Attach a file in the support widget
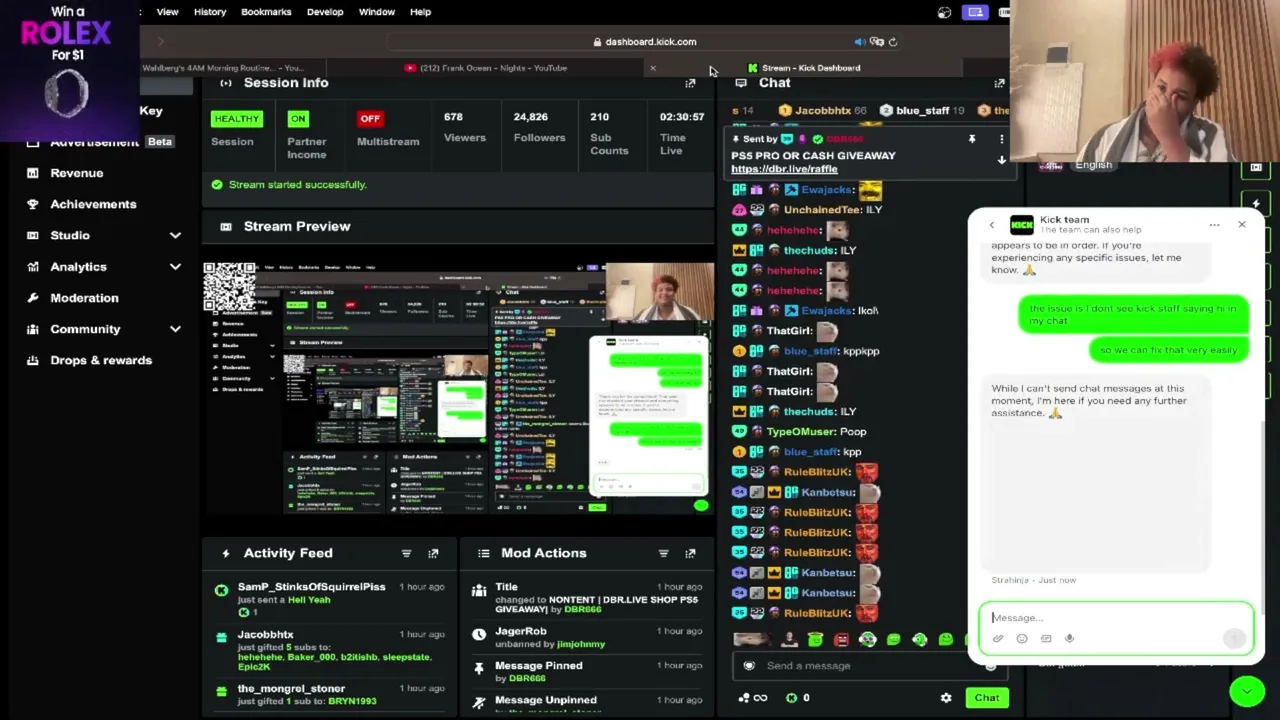Viewport: 1280px width, 720px height. click(998, 639)
